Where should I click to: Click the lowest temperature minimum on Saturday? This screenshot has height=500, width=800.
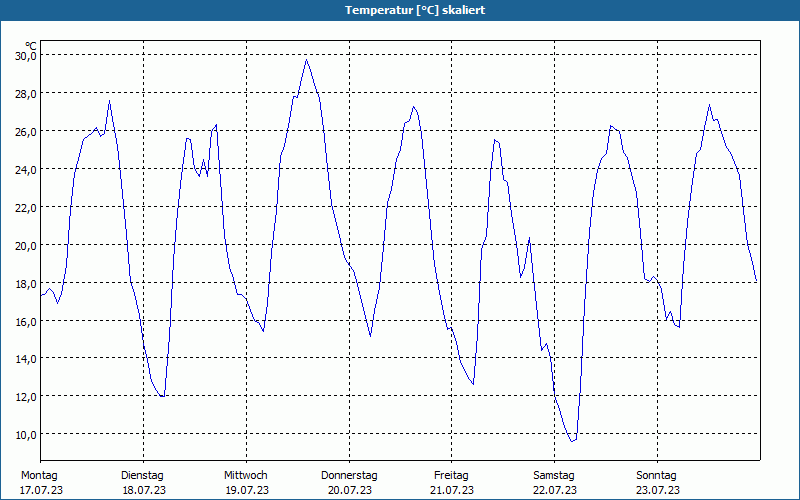click(572, 441)
